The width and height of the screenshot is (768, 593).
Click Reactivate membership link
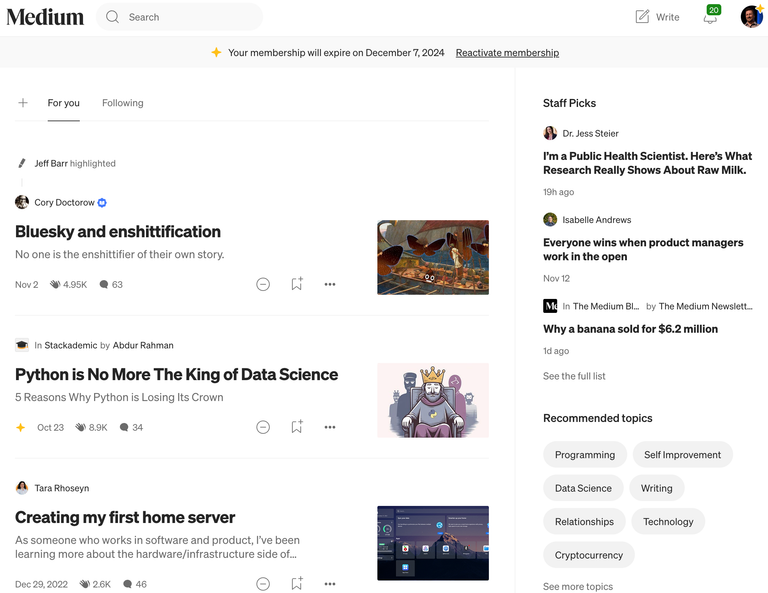[507, 53]
